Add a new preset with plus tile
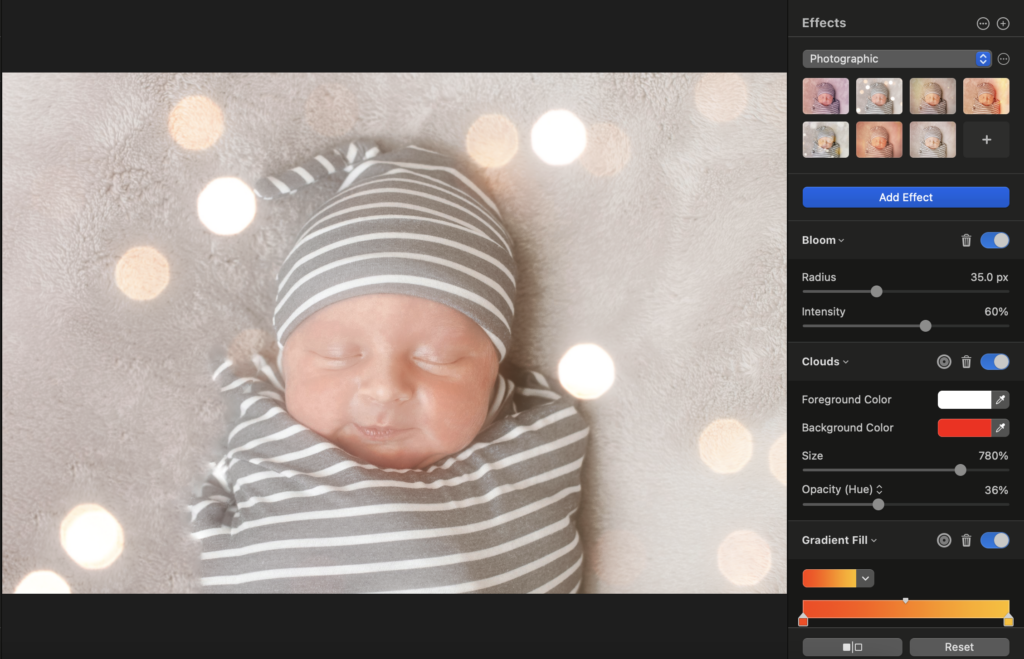1024x659 pixels. pyautogui.click(x=986, y=140)
